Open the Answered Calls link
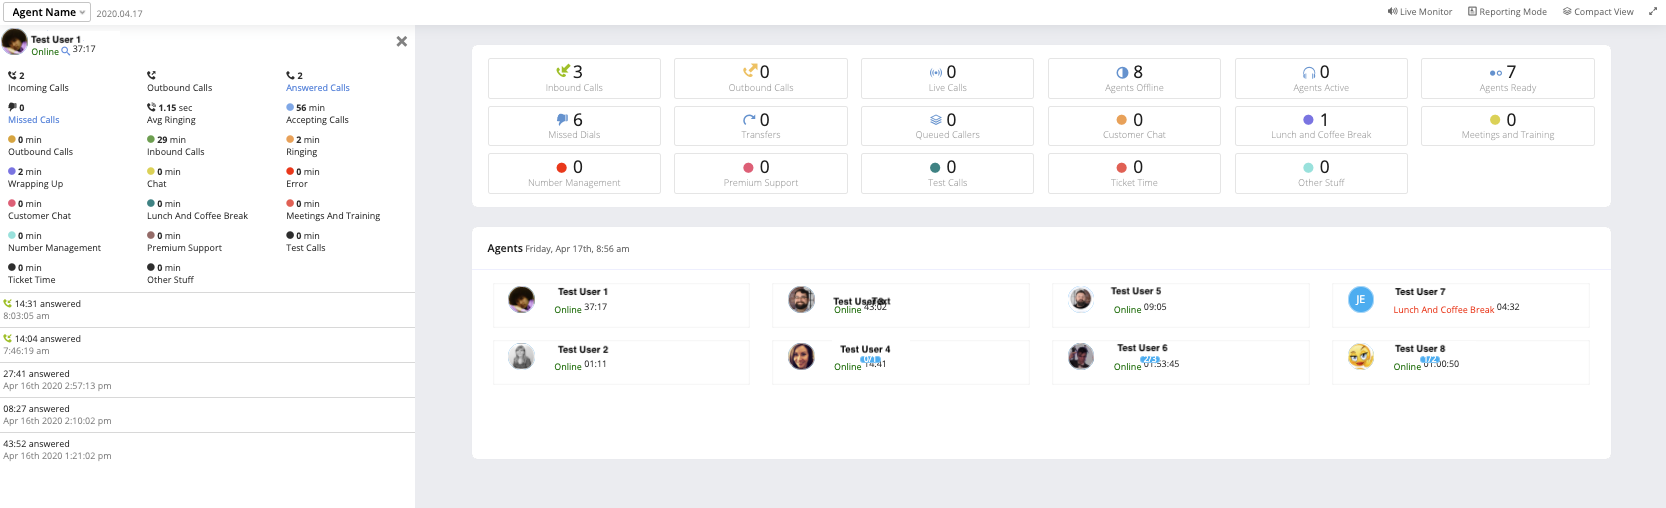This screenshot has height=508, width=1666. pyautogui.click(x=318, y=88)
